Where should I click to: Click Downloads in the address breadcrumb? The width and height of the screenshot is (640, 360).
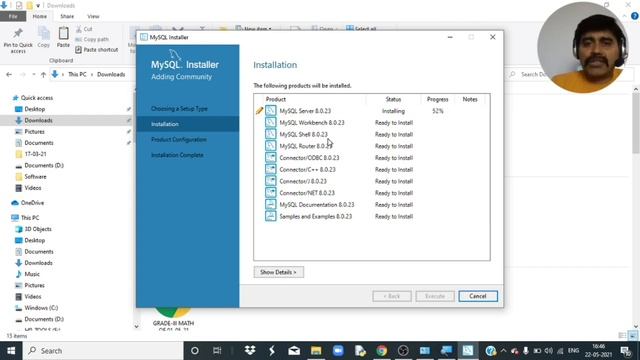coord(111,74)
